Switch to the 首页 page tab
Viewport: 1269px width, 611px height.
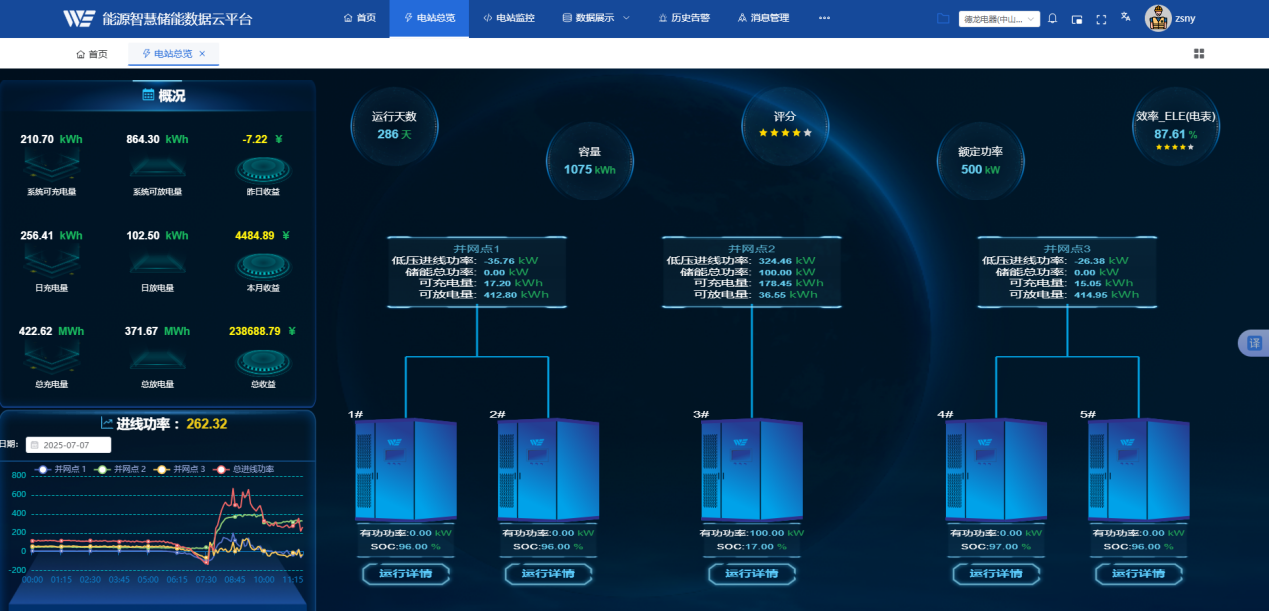92,54
